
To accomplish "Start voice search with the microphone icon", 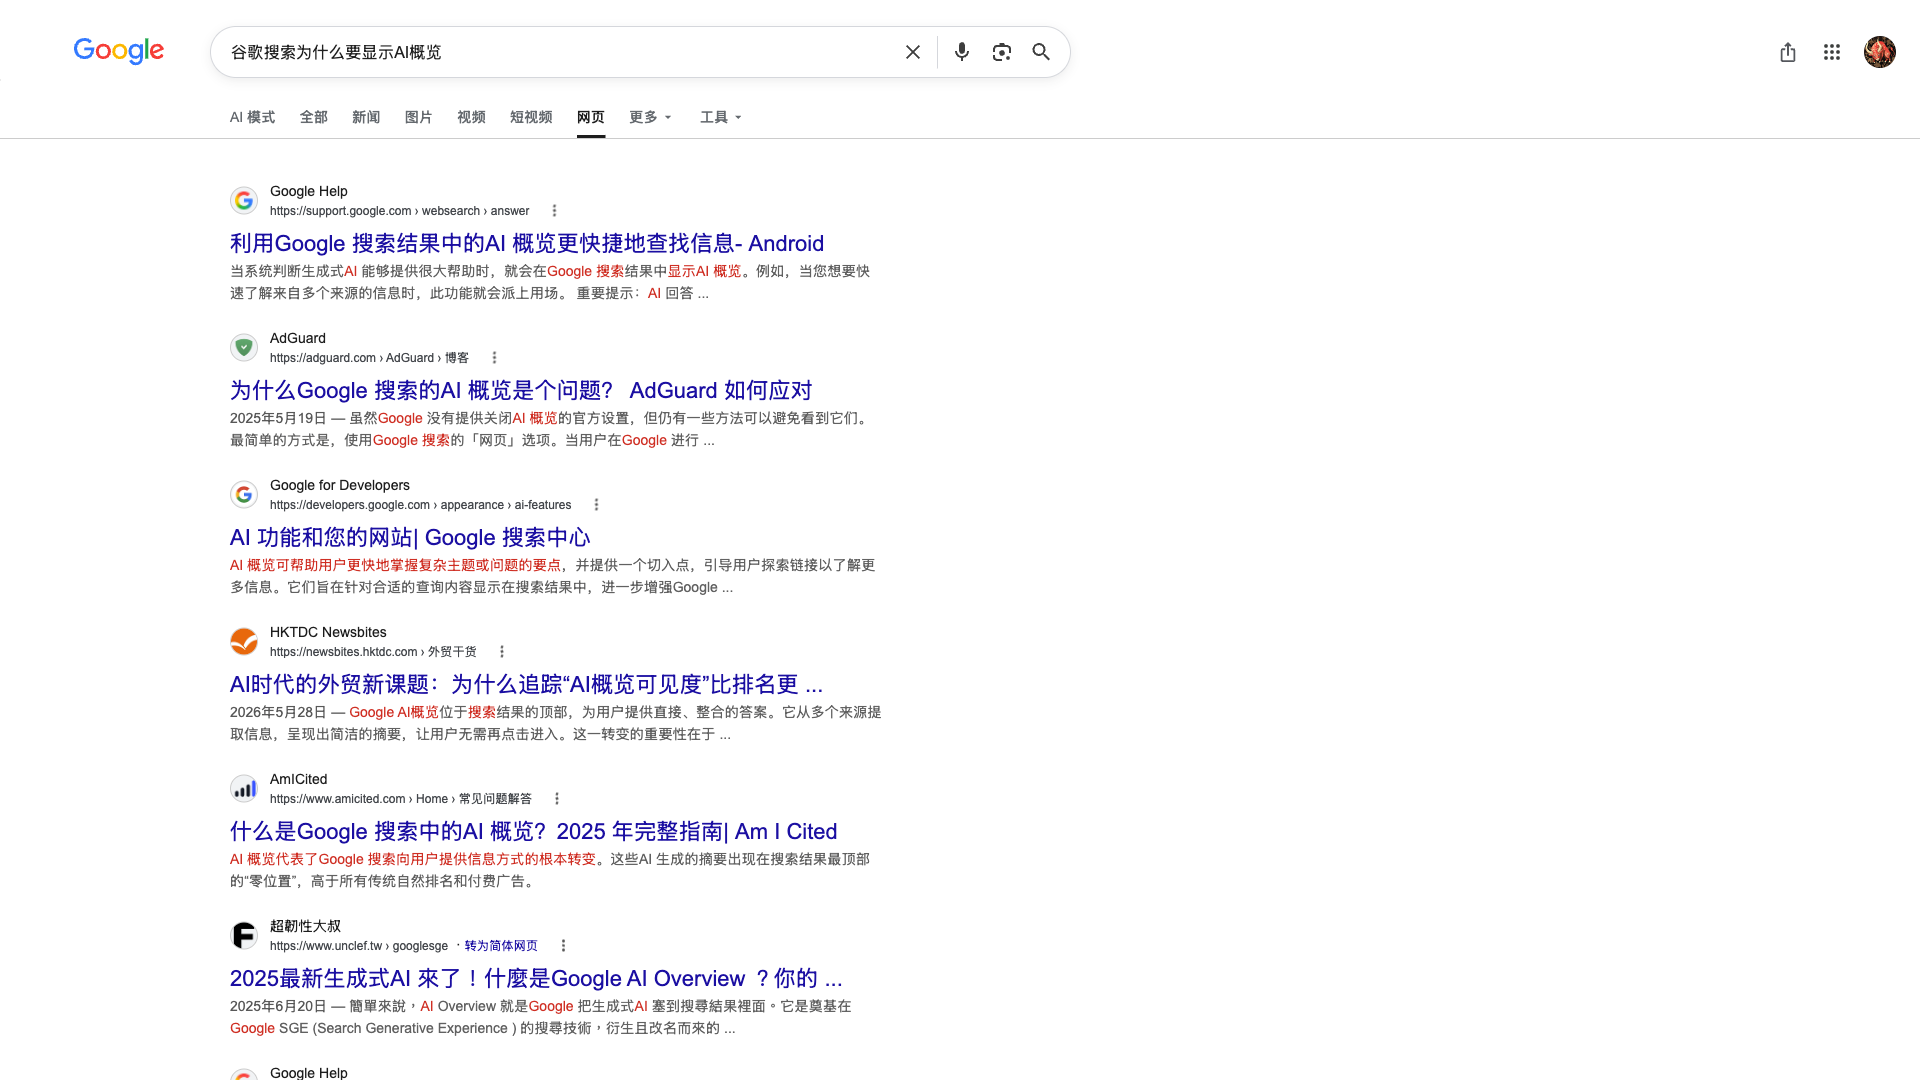I will click(x=961, y=52).
